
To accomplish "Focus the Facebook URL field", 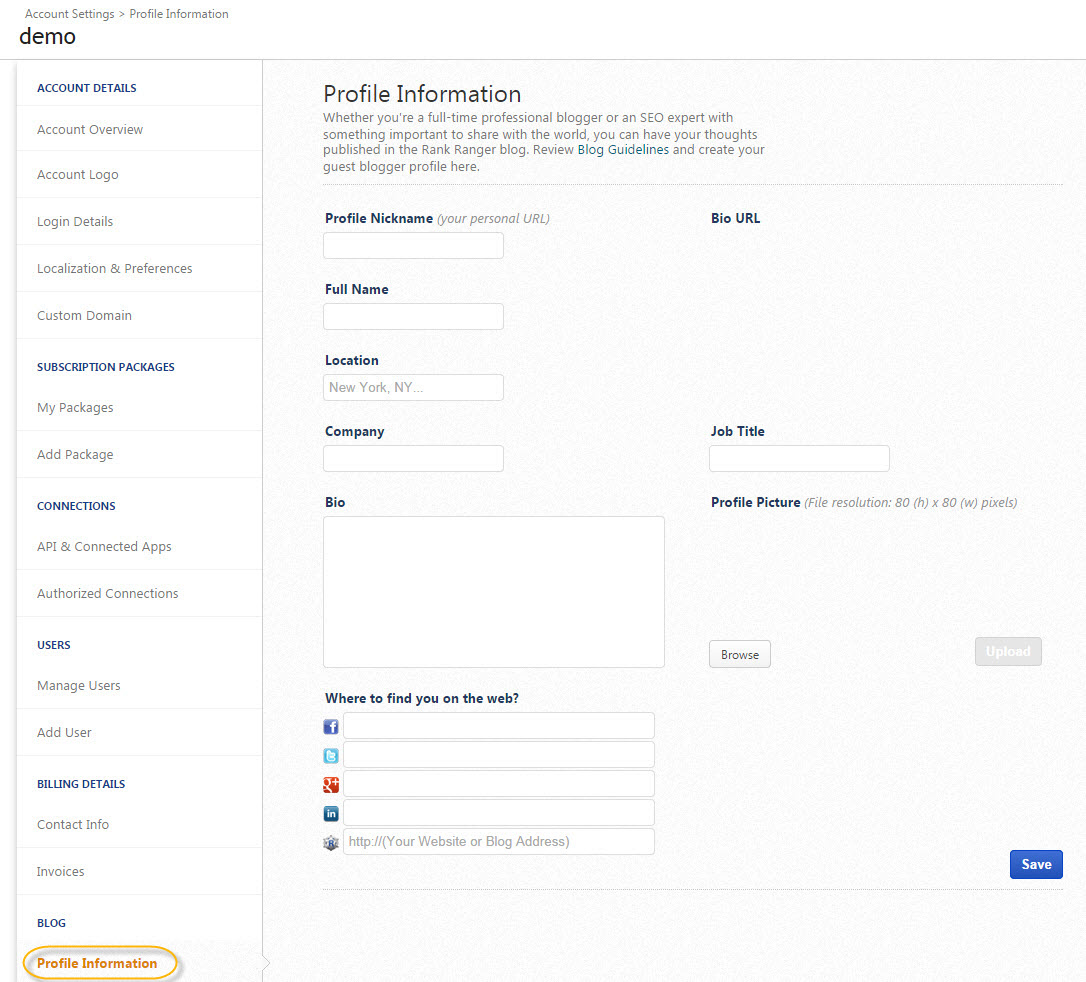I will pos(499,726).
